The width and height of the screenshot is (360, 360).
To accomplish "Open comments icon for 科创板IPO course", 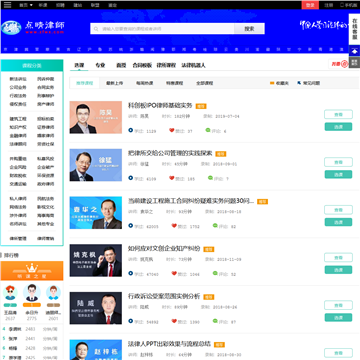I will (x=208, y=130).
